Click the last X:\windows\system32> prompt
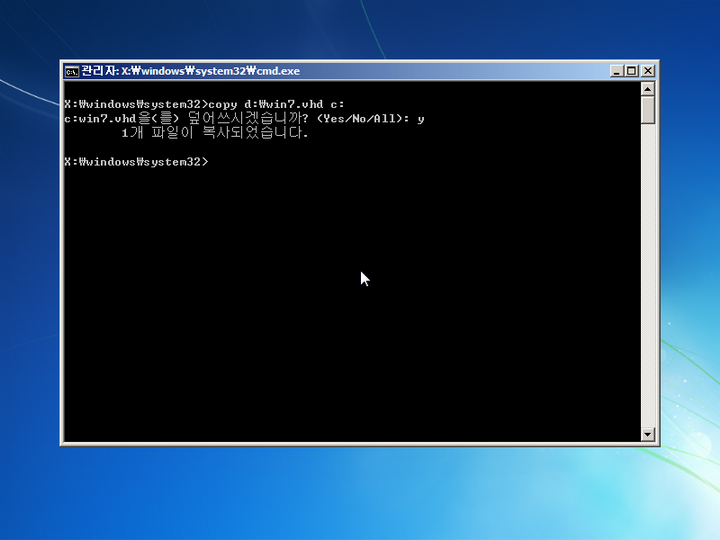 tap(136, 162)
